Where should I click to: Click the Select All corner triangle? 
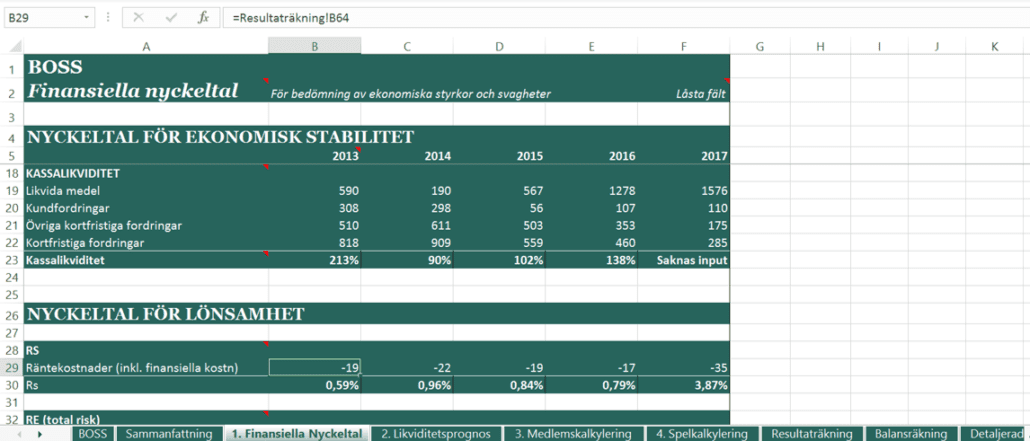tap(12, 46)
